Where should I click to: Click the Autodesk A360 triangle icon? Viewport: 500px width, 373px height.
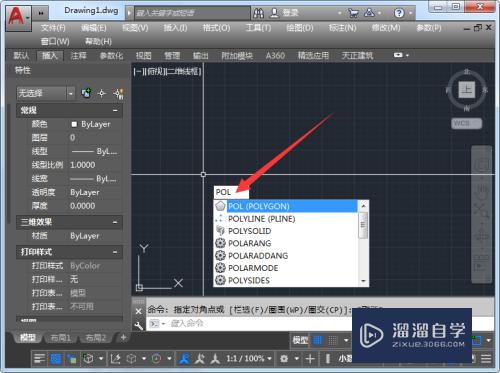[369, 13]
